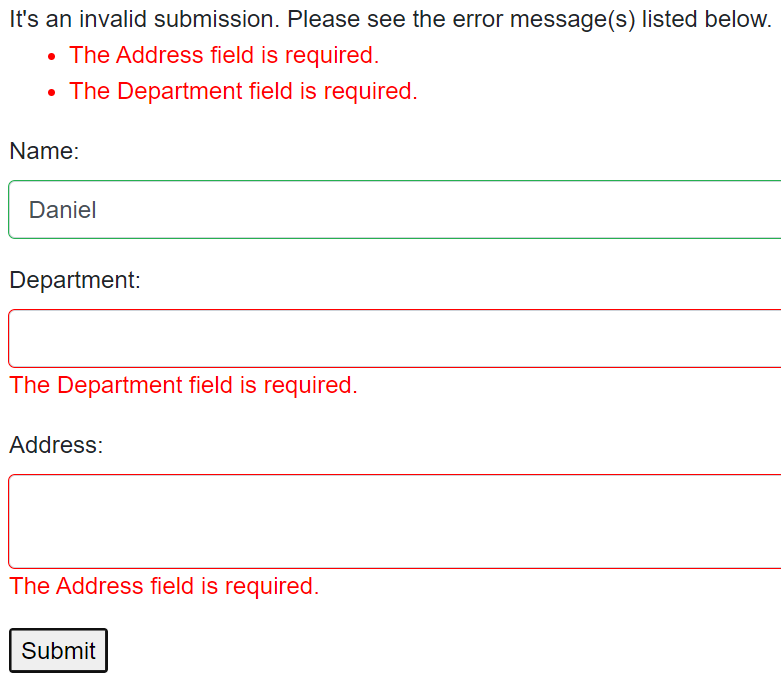The height and width of the screenshot is (690, 781).
Task: Click the bullet dot before the Department error
Action: tap(51, 93)
